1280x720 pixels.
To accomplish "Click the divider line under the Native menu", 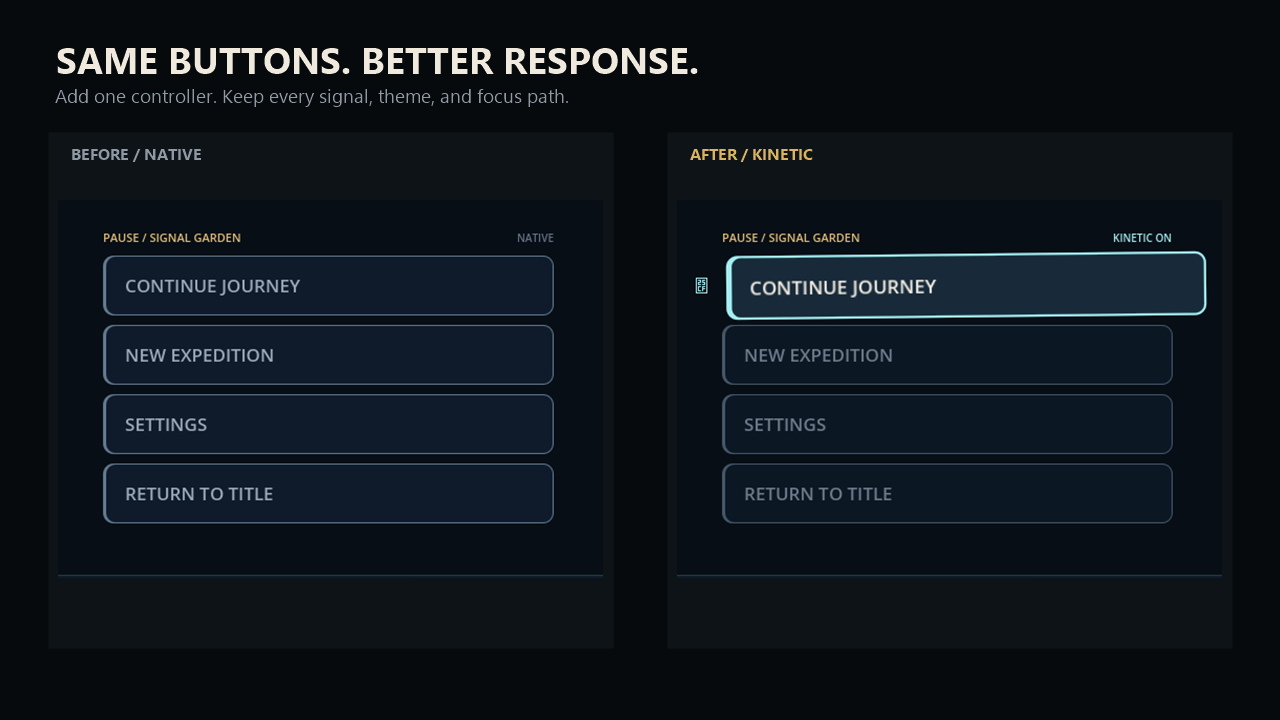I will pyautogui.click(x=330, y=575).
